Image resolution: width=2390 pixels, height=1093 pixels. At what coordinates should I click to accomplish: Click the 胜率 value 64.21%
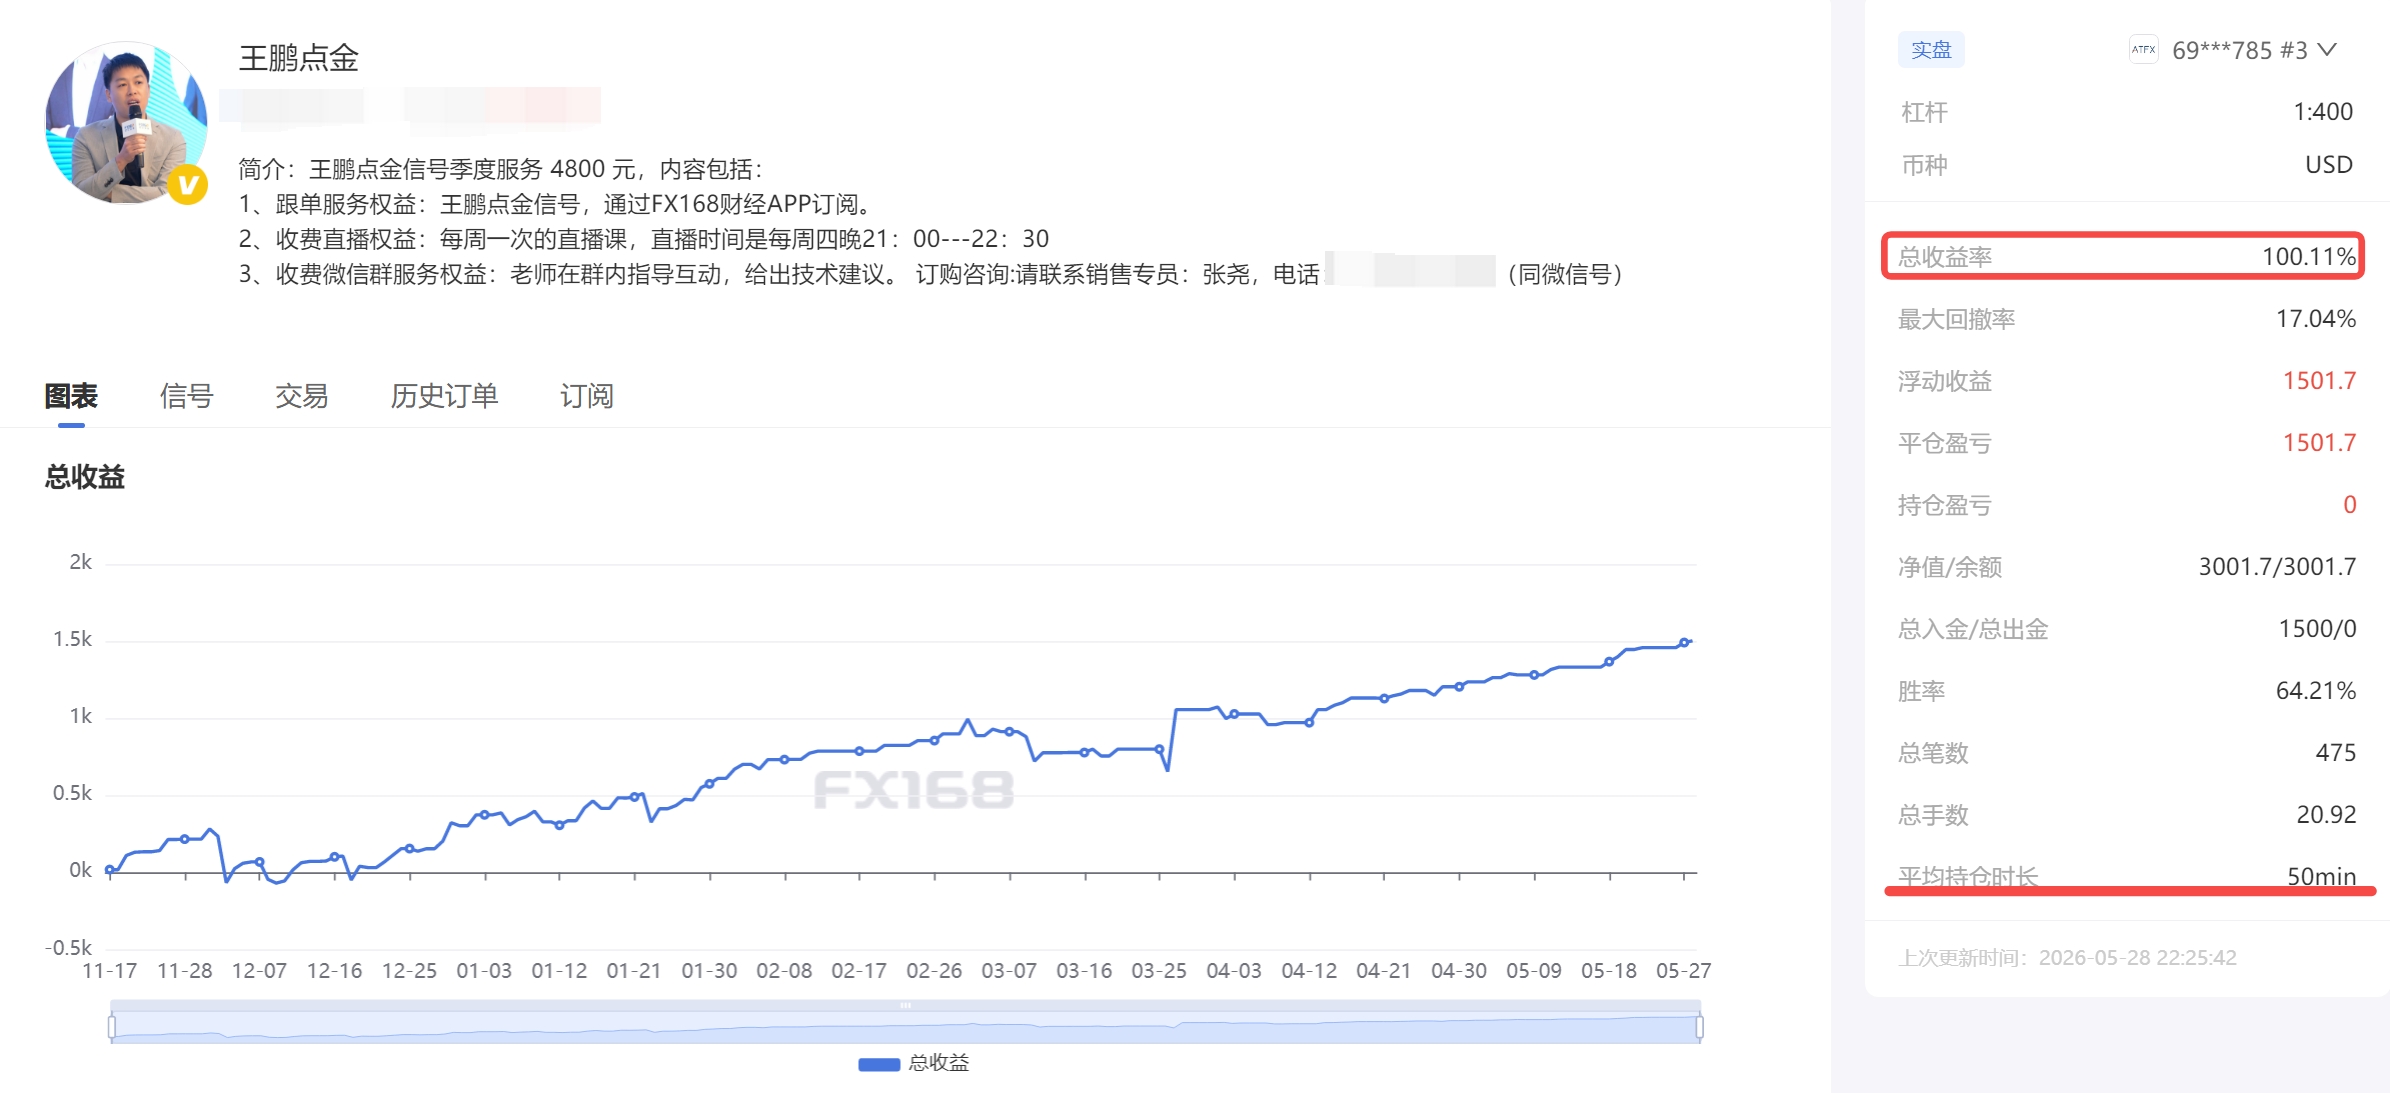click(2316, 691)
